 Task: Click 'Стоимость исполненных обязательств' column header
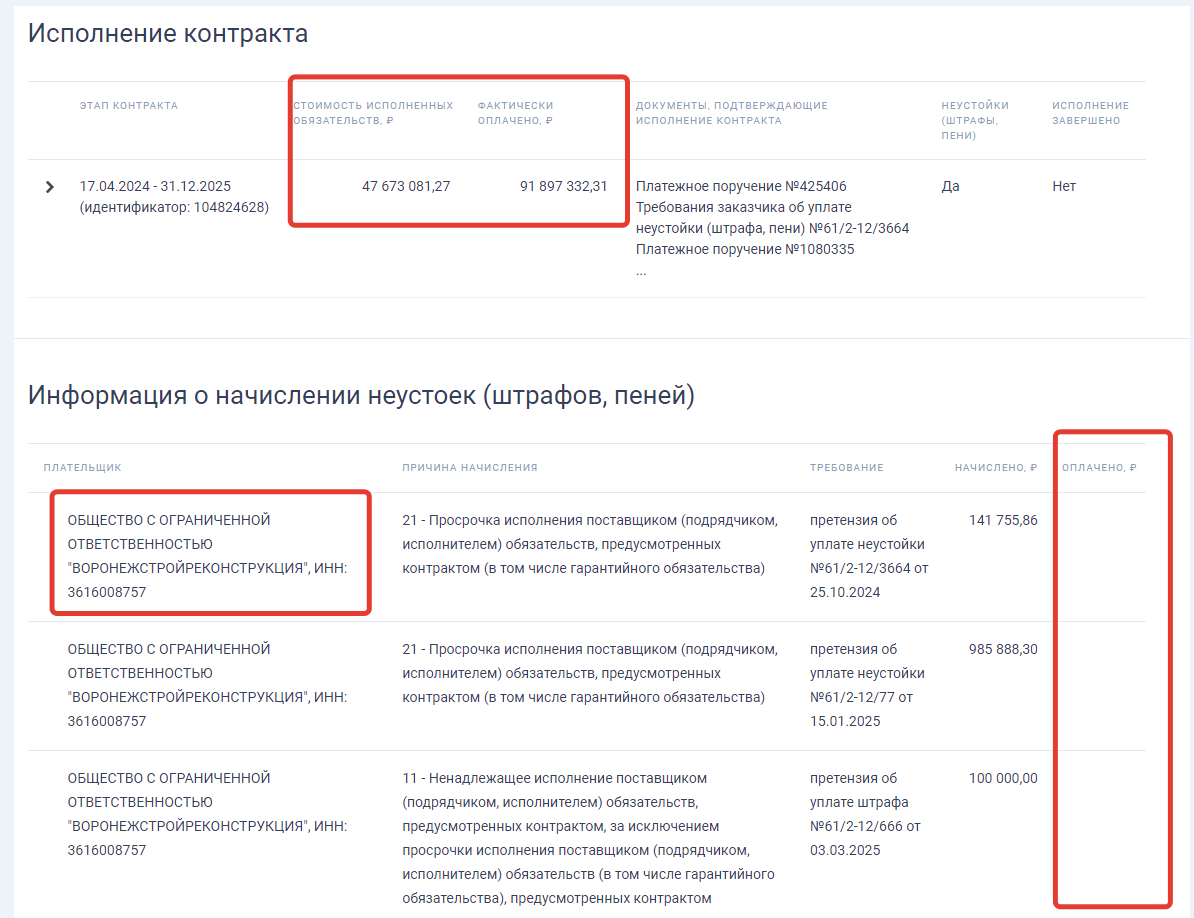coord(373,113)
